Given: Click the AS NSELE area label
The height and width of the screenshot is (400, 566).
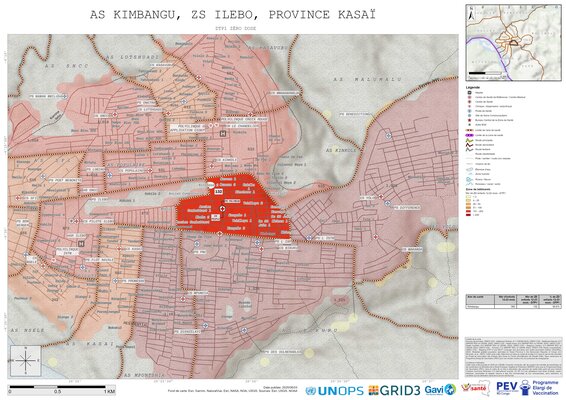Looking at the screenshot, I should 27,330.
